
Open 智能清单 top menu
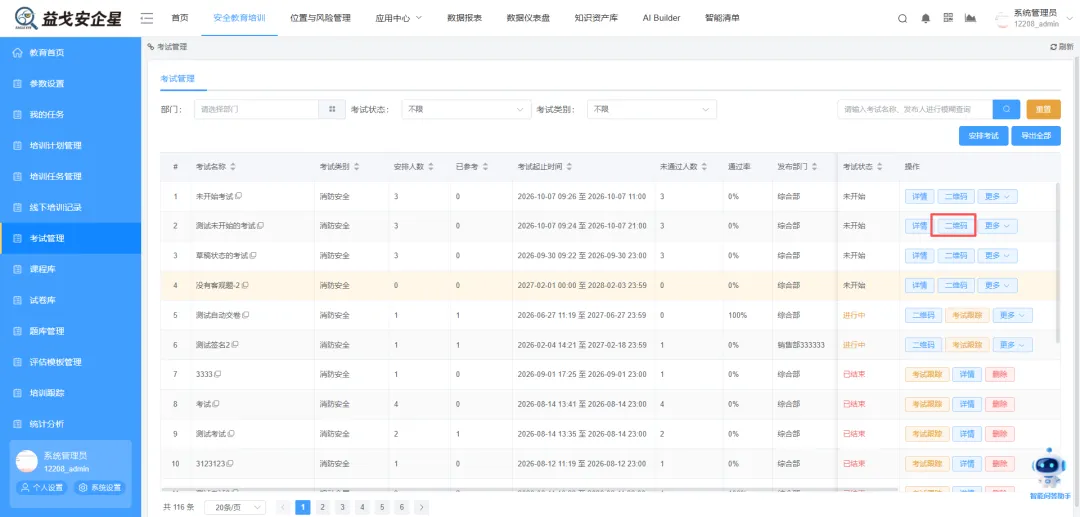(x=723, y=18)
